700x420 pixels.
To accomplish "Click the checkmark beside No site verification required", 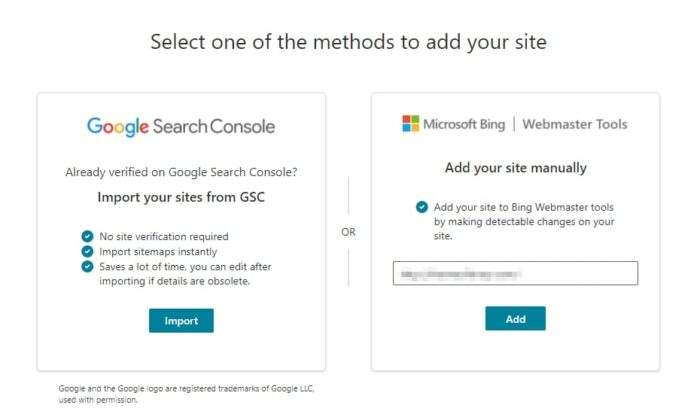I will coord(88,236).
